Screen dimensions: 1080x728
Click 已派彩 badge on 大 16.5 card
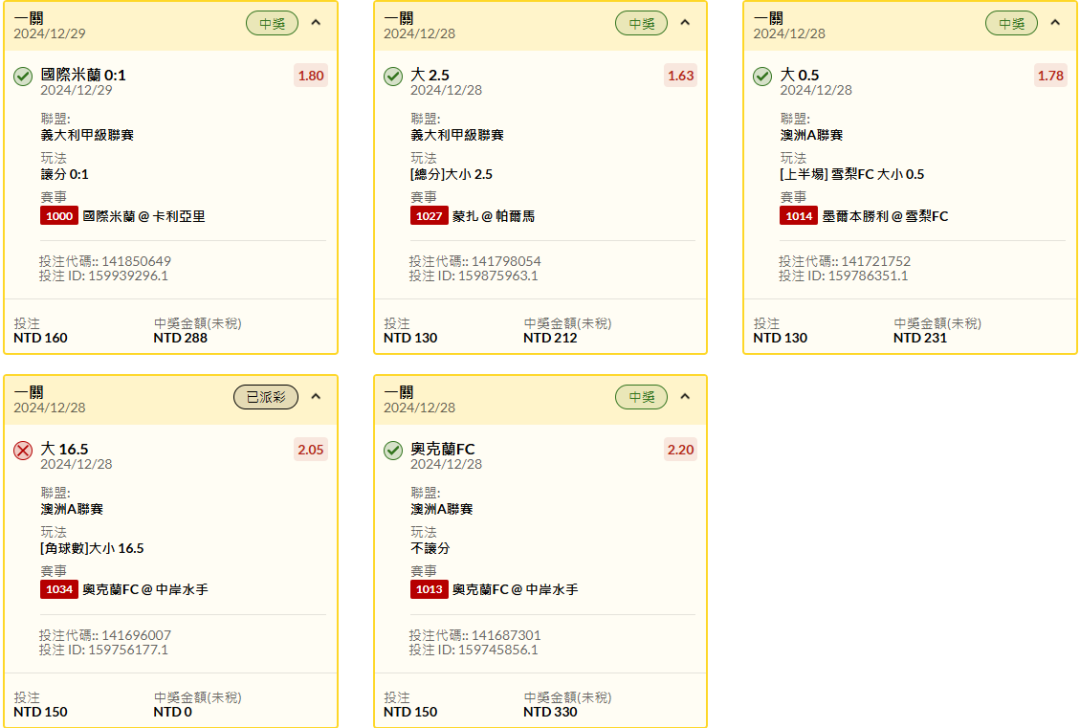click(266, 397)
